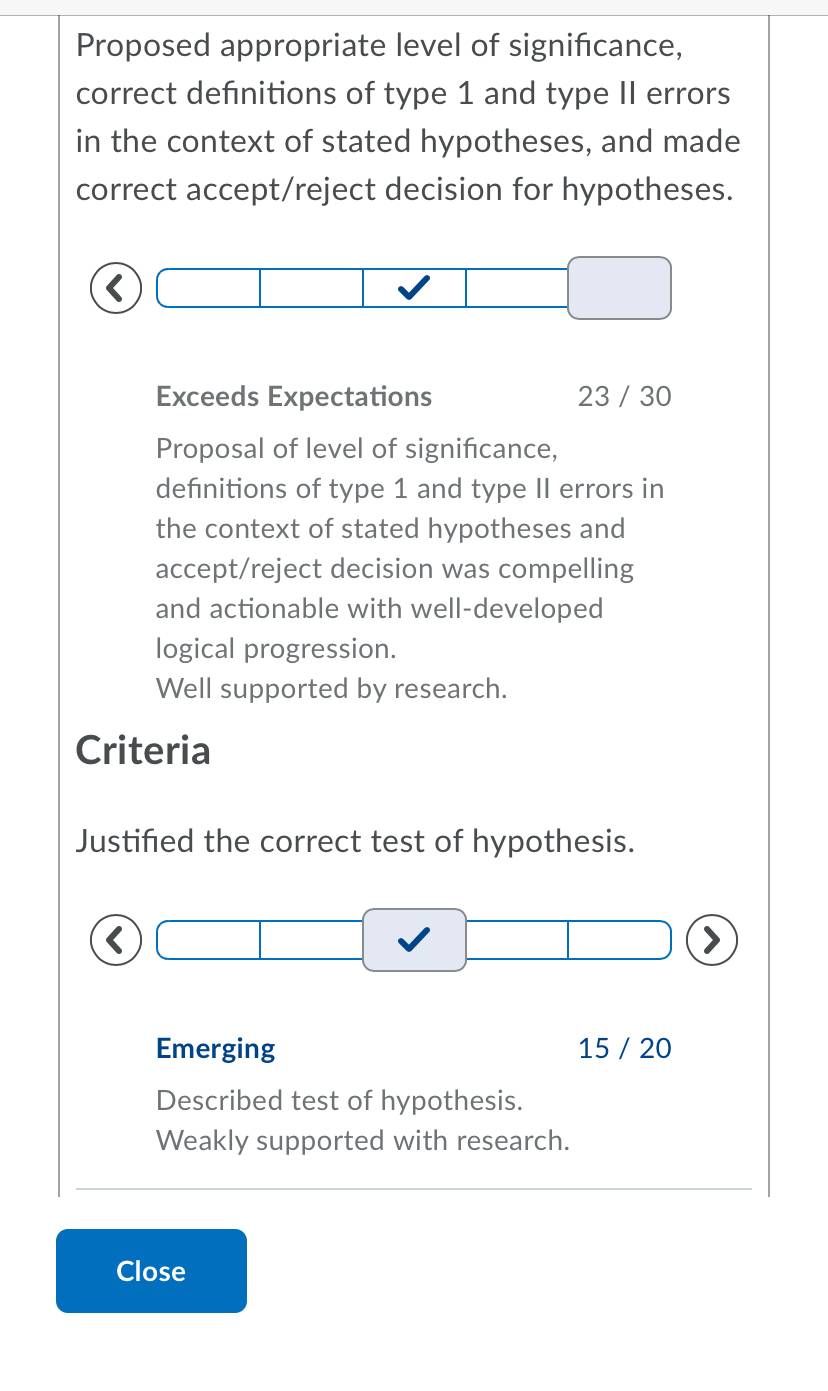Viewport: 828px width, 1391px height.
Task: Click the 'Justified the correct test of hypothesis' criterion
Action: (355, 842)
